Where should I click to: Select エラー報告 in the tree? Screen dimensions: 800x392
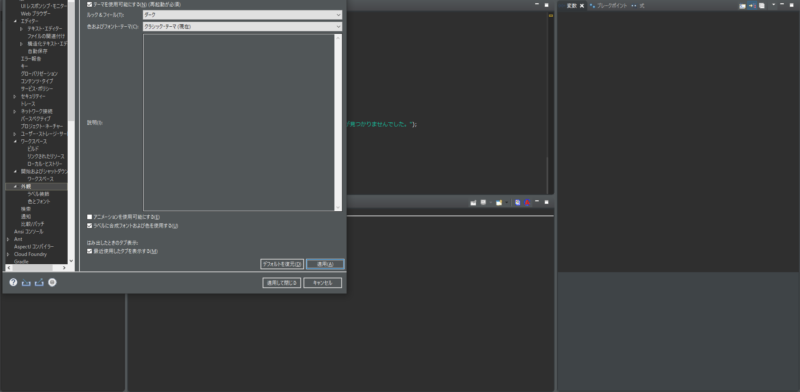point(31,59)
